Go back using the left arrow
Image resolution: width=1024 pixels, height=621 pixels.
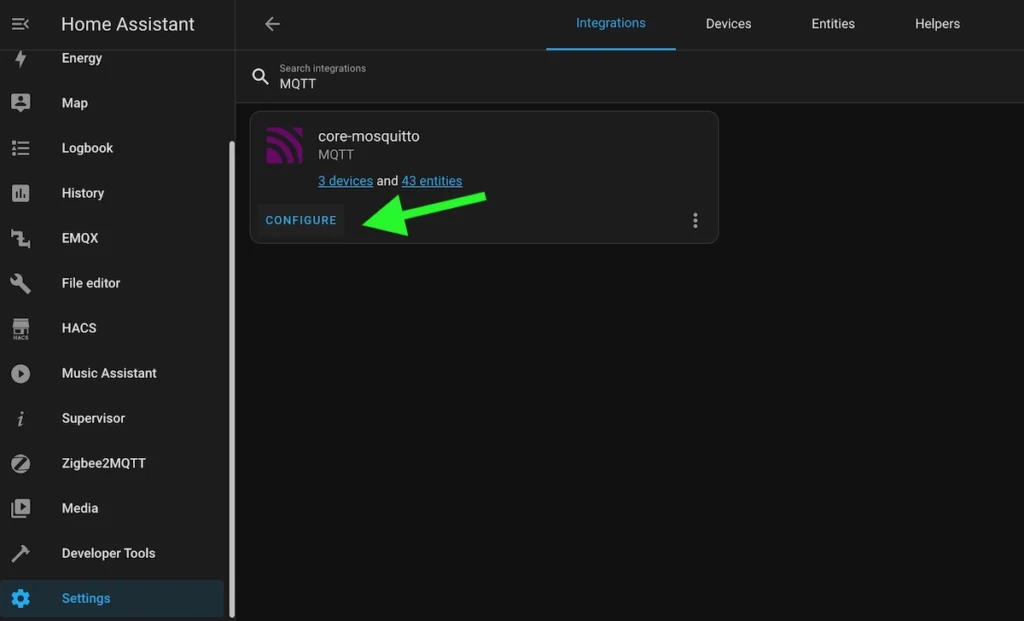pyautogui.click(x=272, y=24)
